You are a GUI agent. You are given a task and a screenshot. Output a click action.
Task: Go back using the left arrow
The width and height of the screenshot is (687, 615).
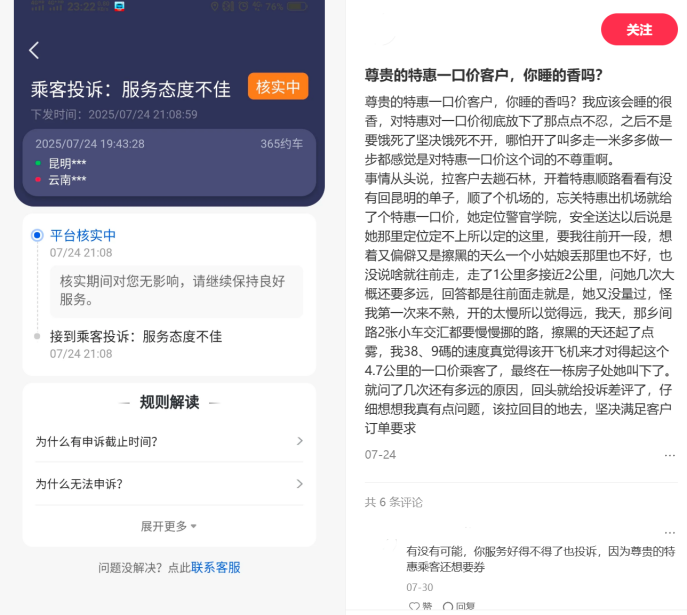(34, 50)
